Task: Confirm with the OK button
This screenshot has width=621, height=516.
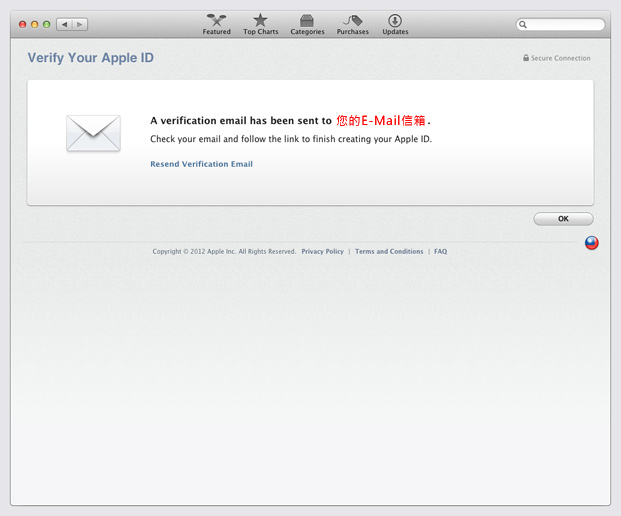Action: pos(563,219)
